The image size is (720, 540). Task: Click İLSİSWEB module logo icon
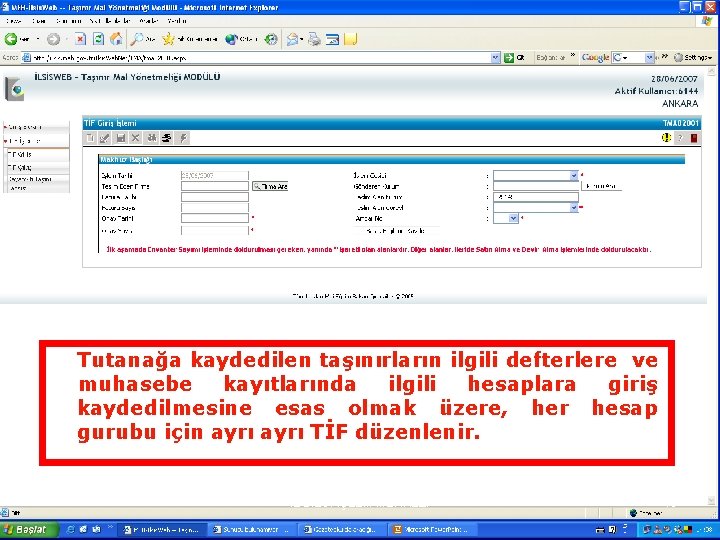[14, 89]
